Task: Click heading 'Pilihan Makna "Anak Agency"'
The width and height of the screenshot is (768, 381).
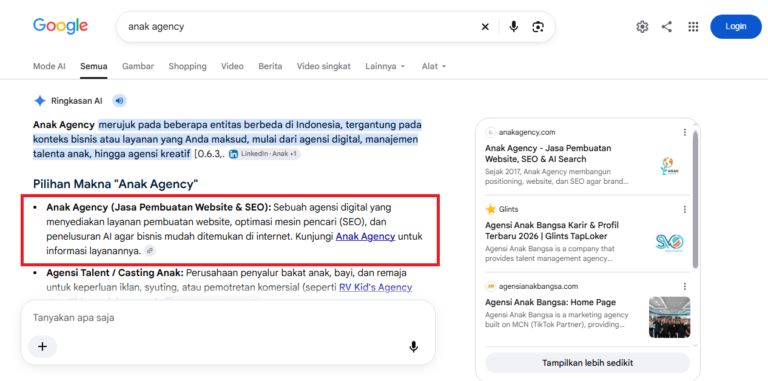Action: [x=116, y=184]
